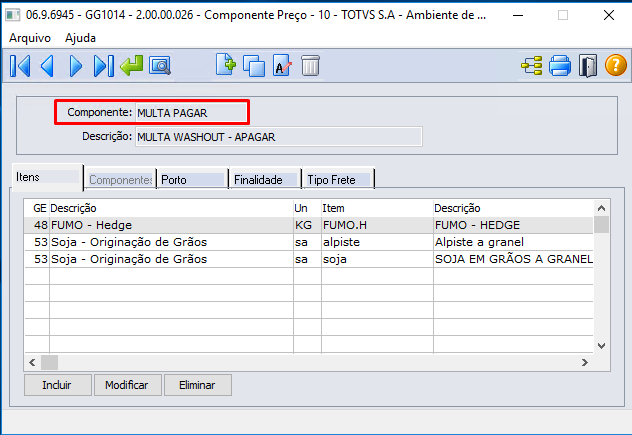Click the horizontal scrollbar thumb
The height and width of the screenshot is (435, 632).
[x=49, y=362]
